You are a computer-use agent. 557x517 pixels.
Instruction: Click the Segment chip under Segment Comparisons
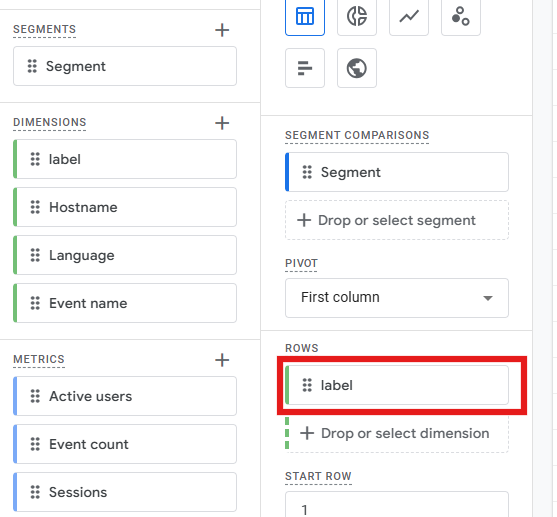397,172
